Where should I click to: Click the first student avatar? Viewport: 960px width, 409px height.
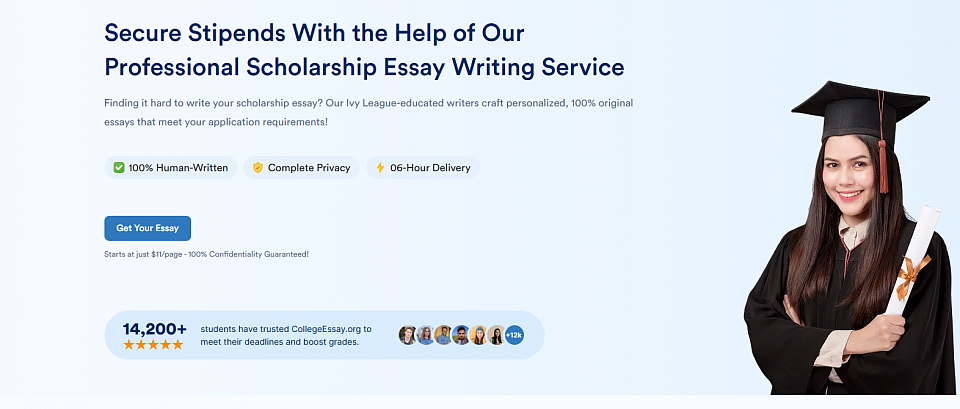407,335
